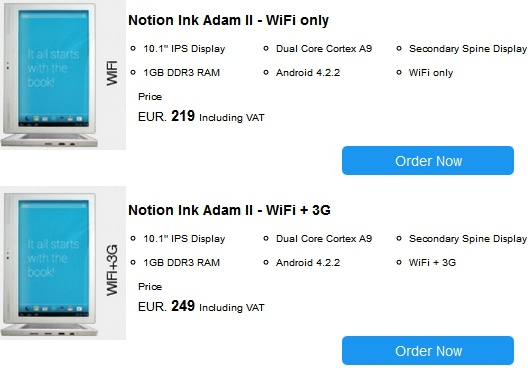The width and height of the screenshot is (528, 371).
Task: Click the WiFi + 3G bullet in the second product specs
Action: coord(432,263)
